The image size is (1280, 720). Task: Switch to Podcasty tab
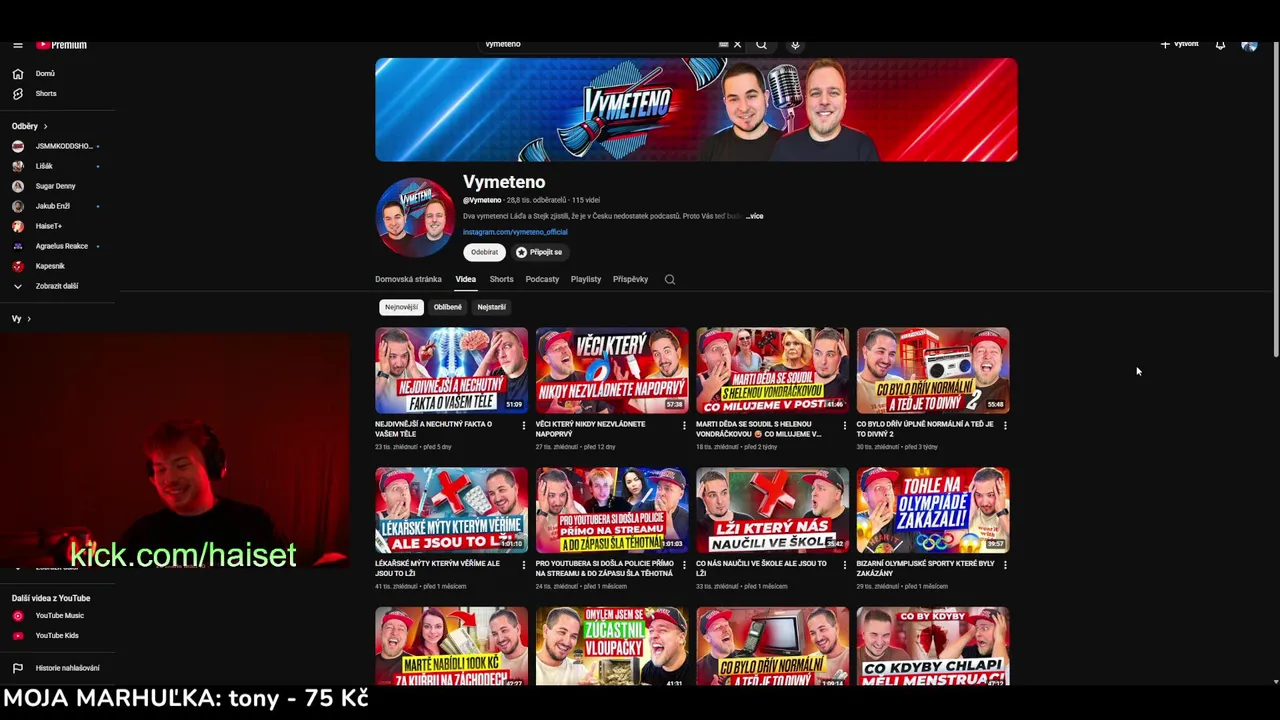click(542, 279)
